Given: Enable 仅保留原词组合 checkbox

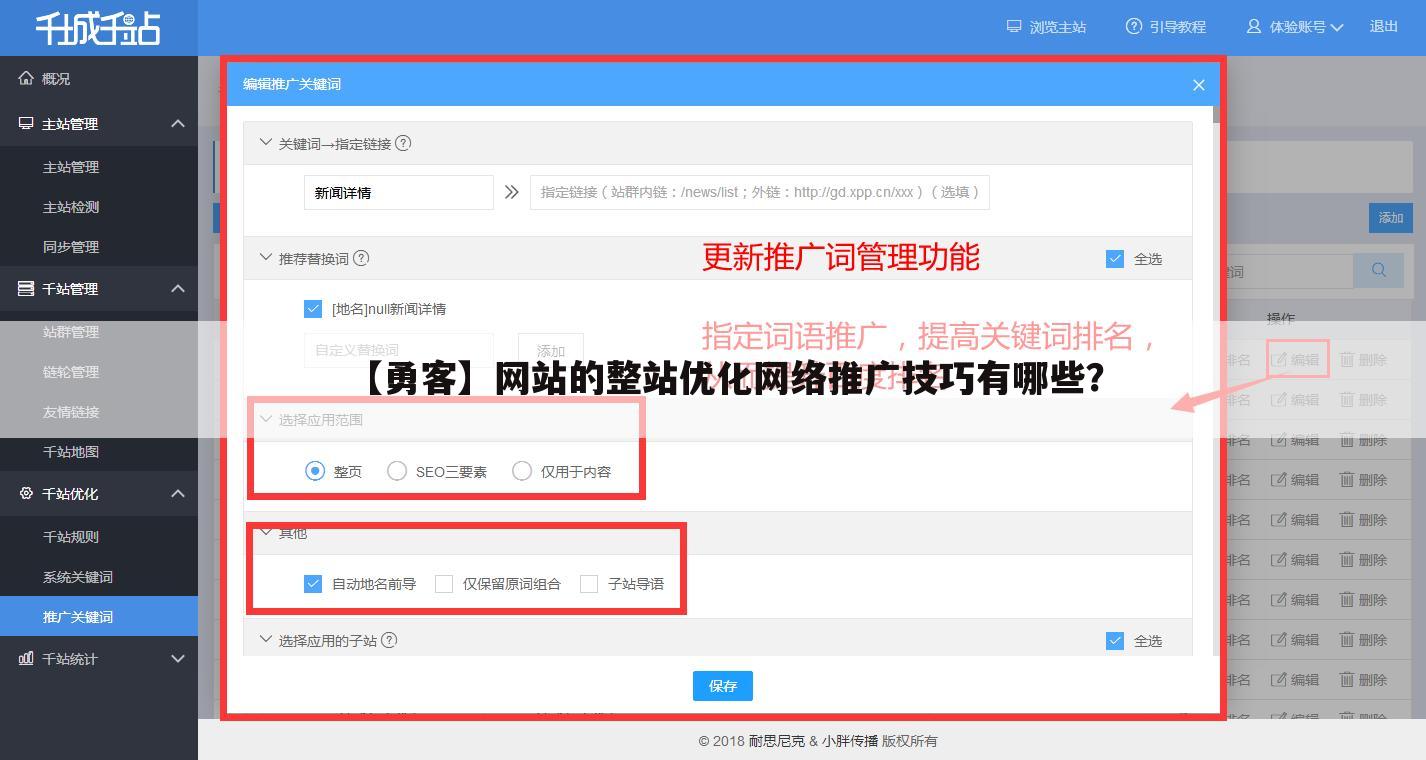Looking at the screenshot, I should (444, 583).
